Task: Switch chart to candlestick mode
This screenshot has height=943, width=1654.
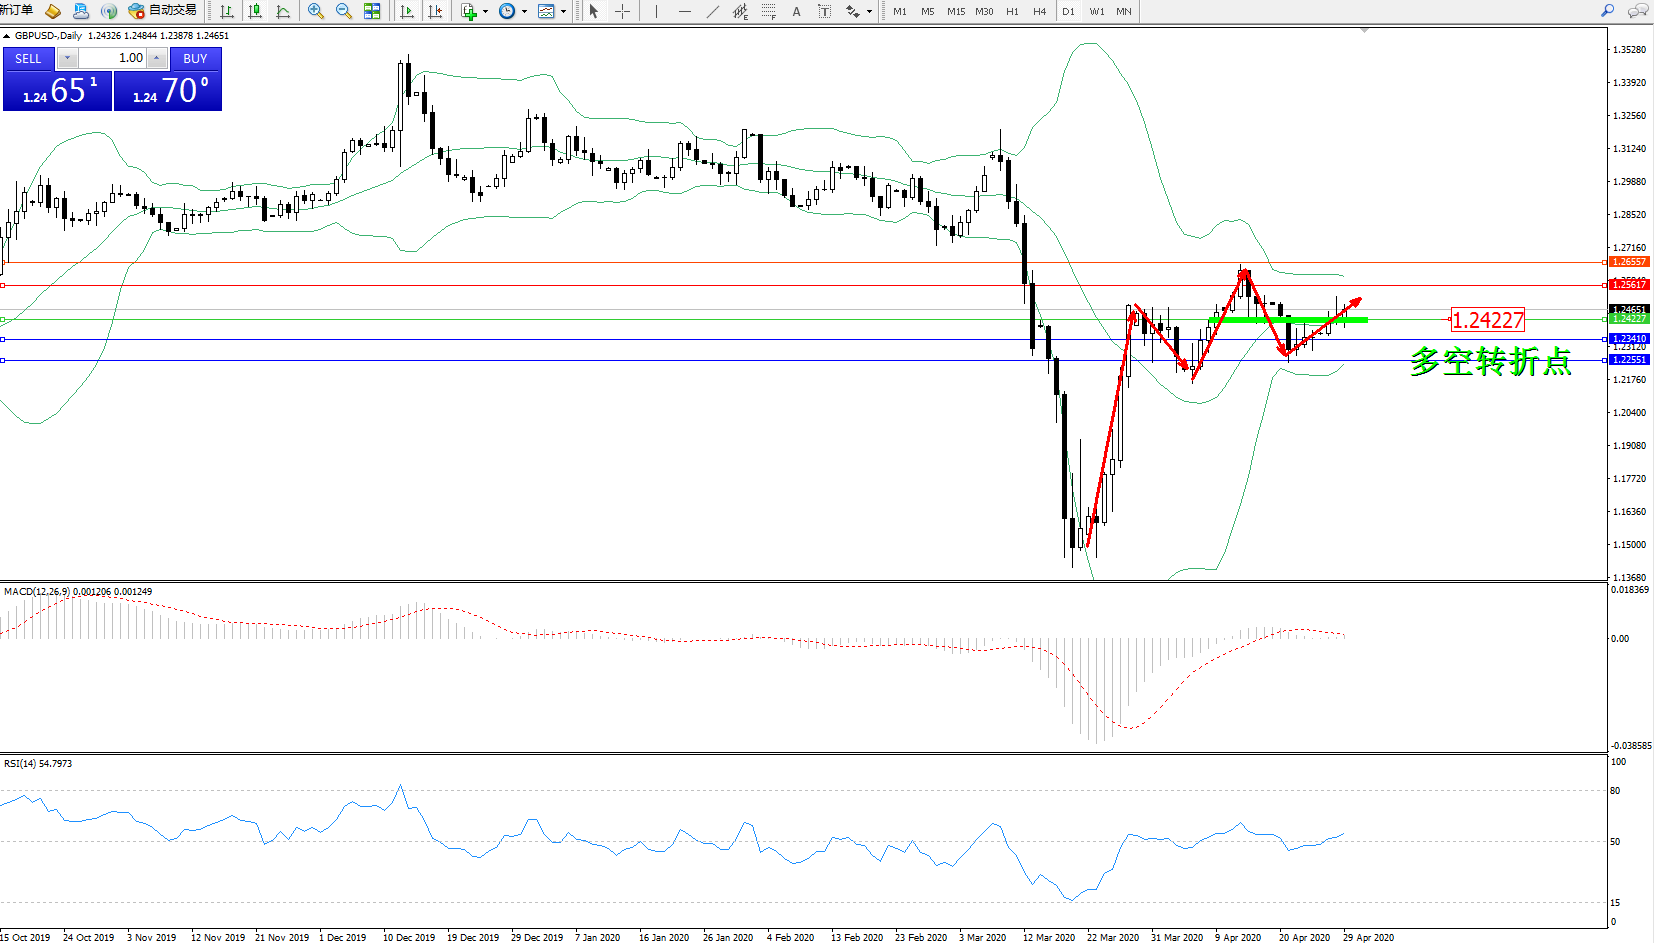Action: tap(255, 11)
